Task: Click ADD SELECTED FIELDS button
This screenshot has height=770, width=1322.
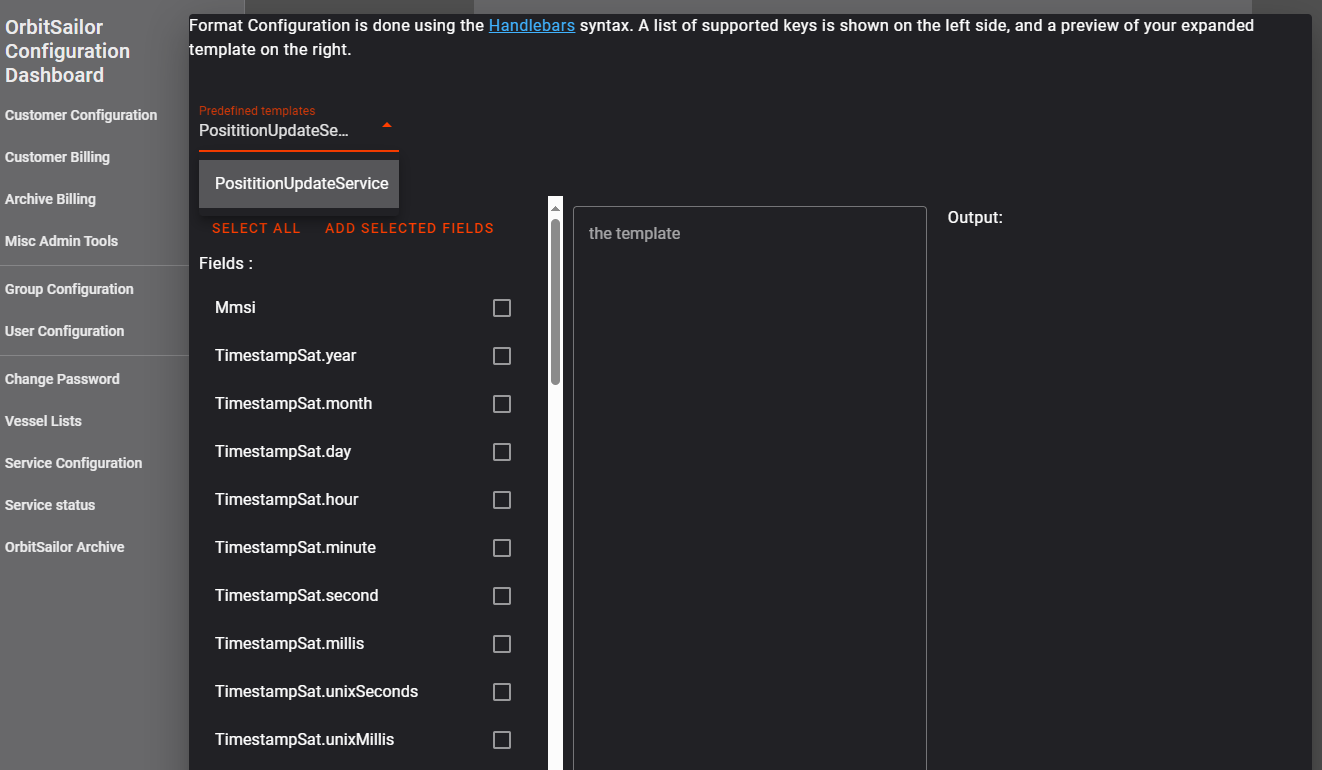Action: [409, 228]
